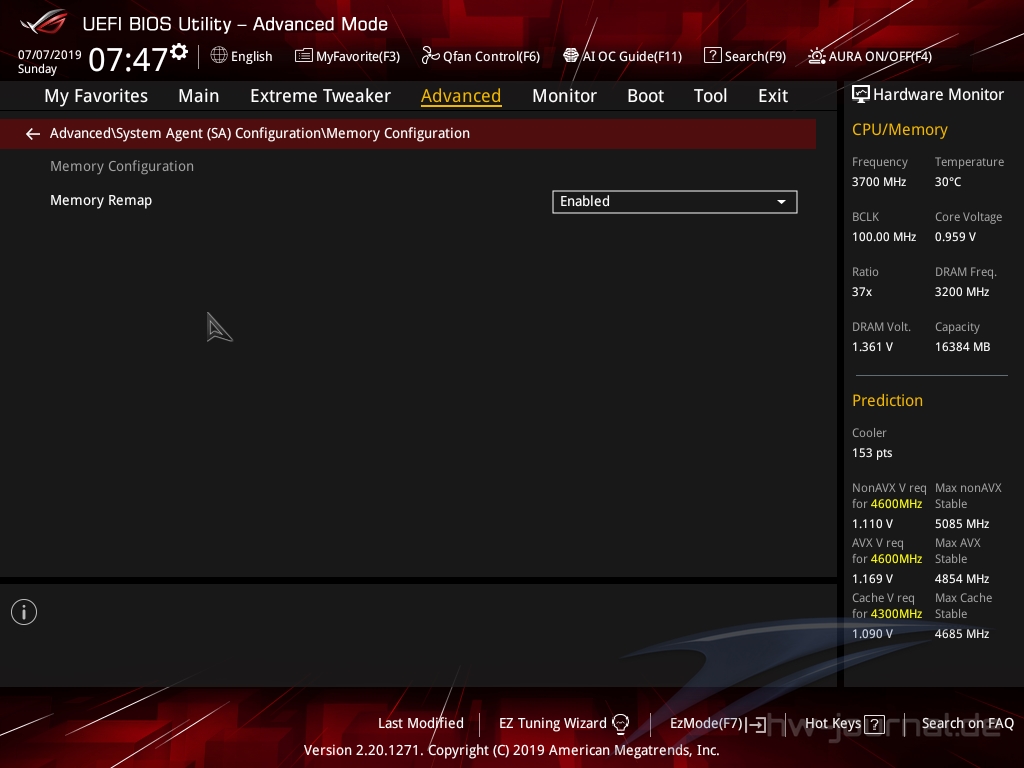Go to the Monitor tab
This screenshot has width=1024, height=768.
point(564,96)
